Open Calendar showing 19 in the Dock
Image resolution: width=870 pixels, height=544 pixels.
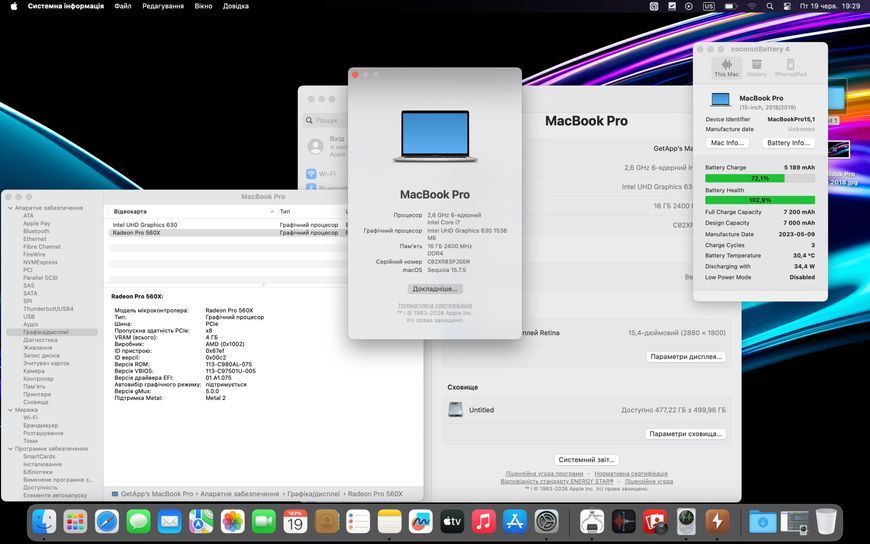coord(295,522)
